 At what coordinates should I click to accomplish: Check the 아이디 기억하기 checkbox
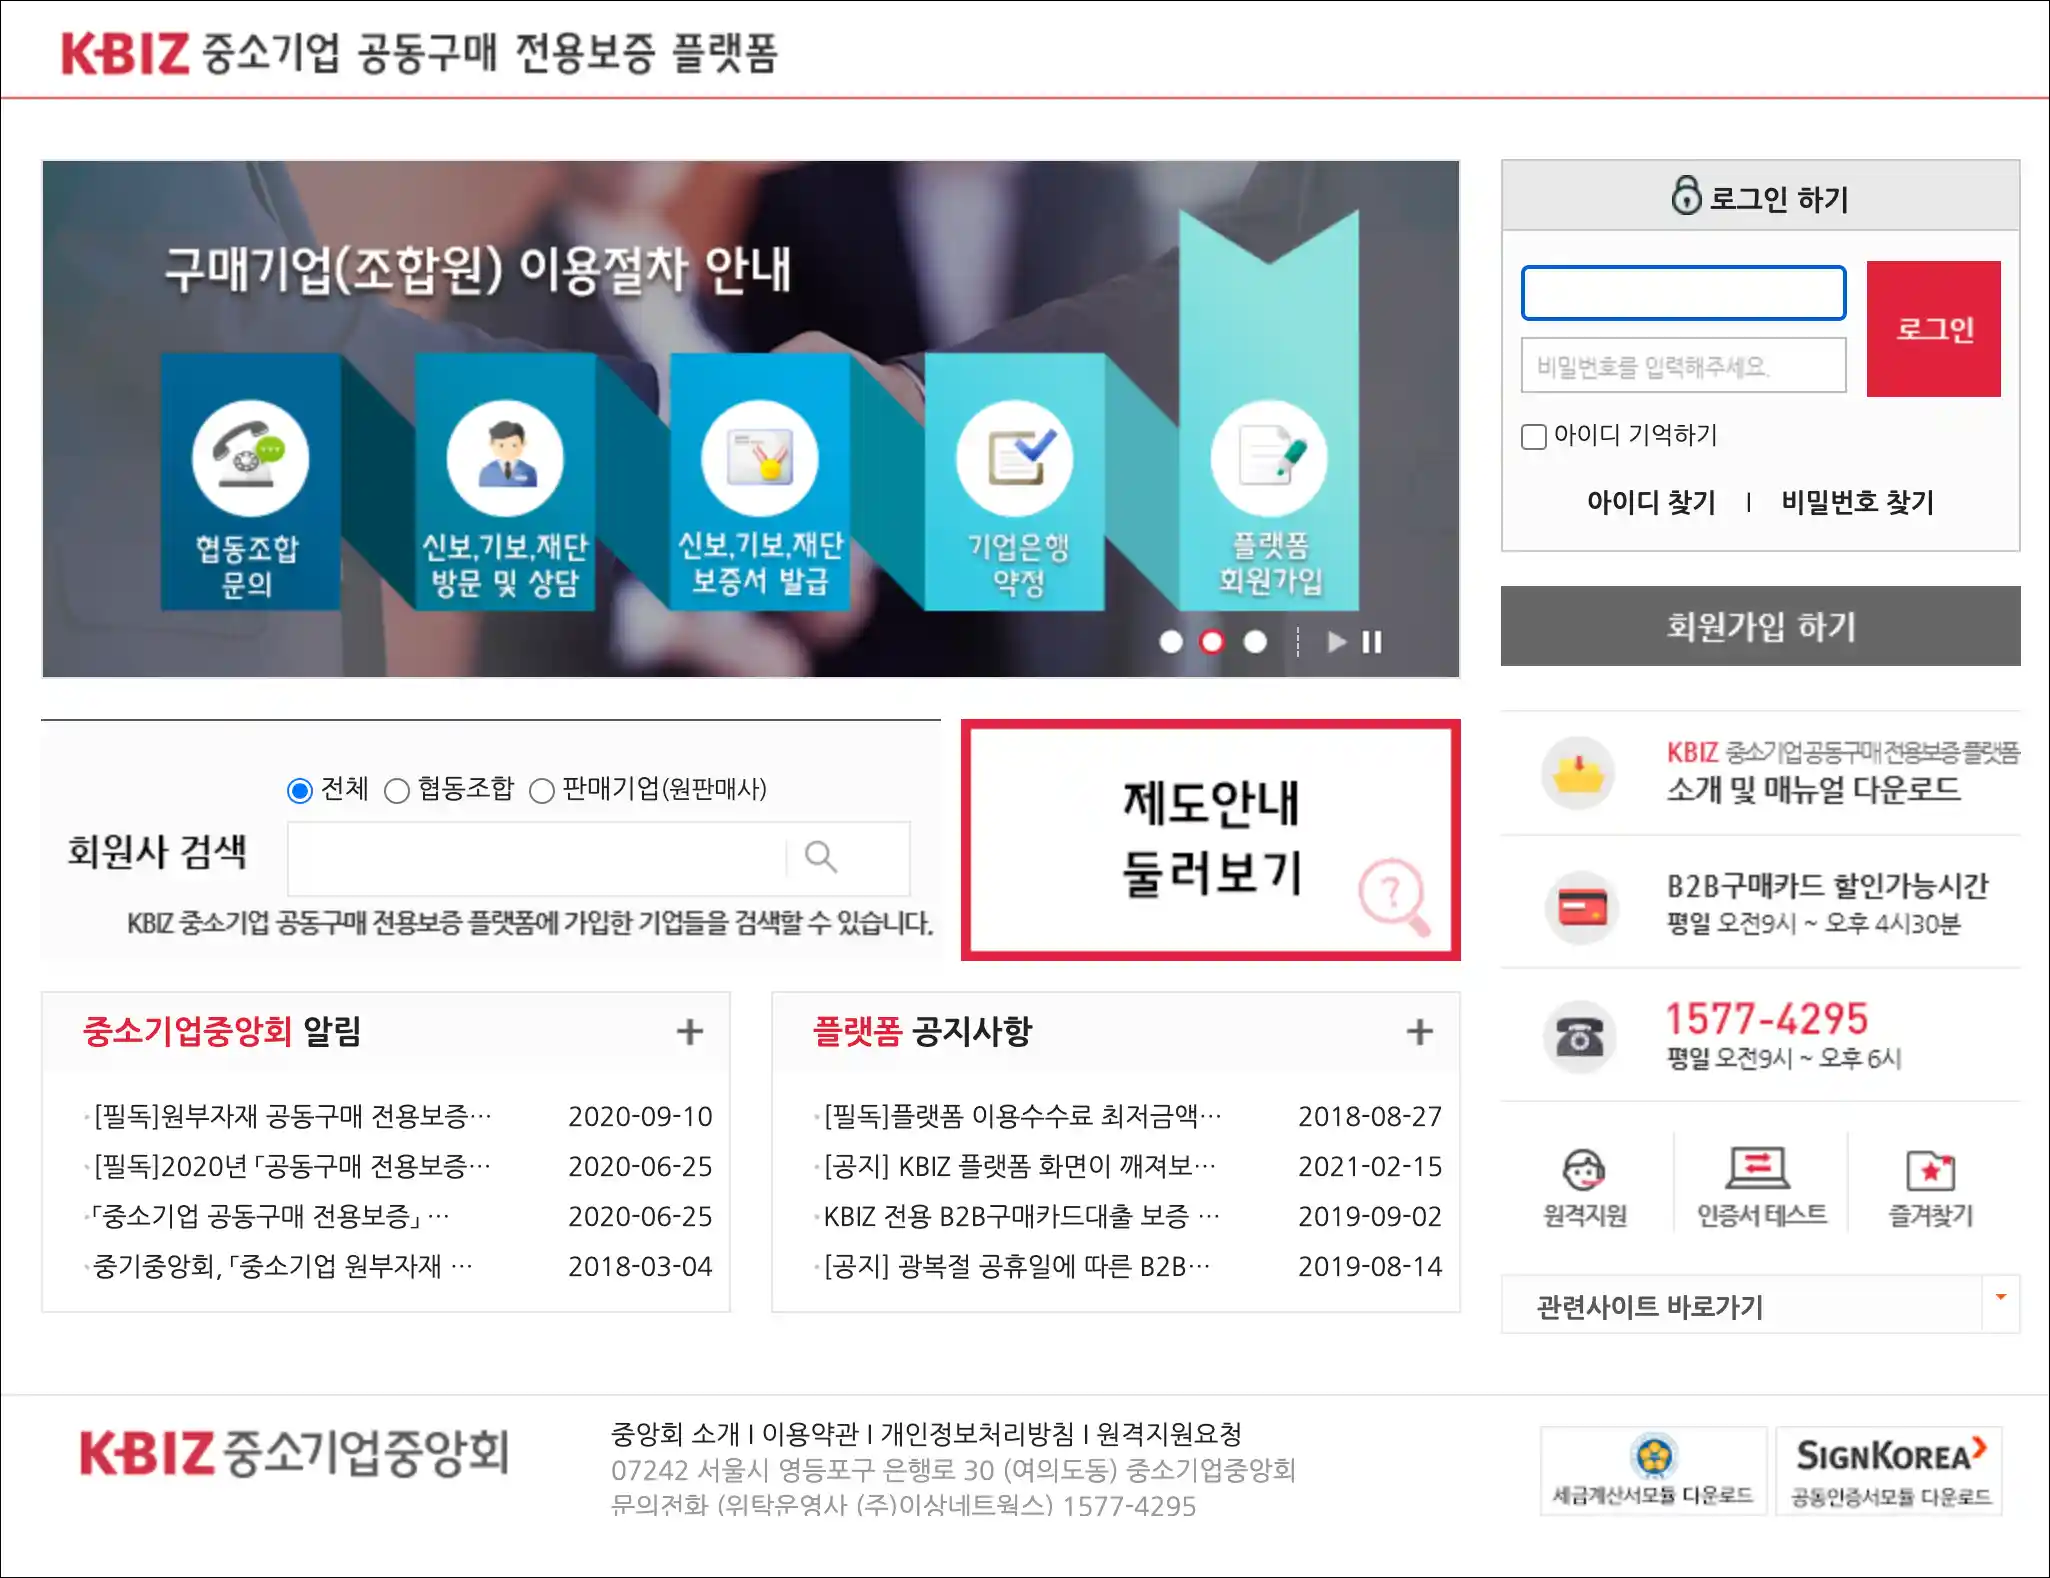coord(1533,437)
